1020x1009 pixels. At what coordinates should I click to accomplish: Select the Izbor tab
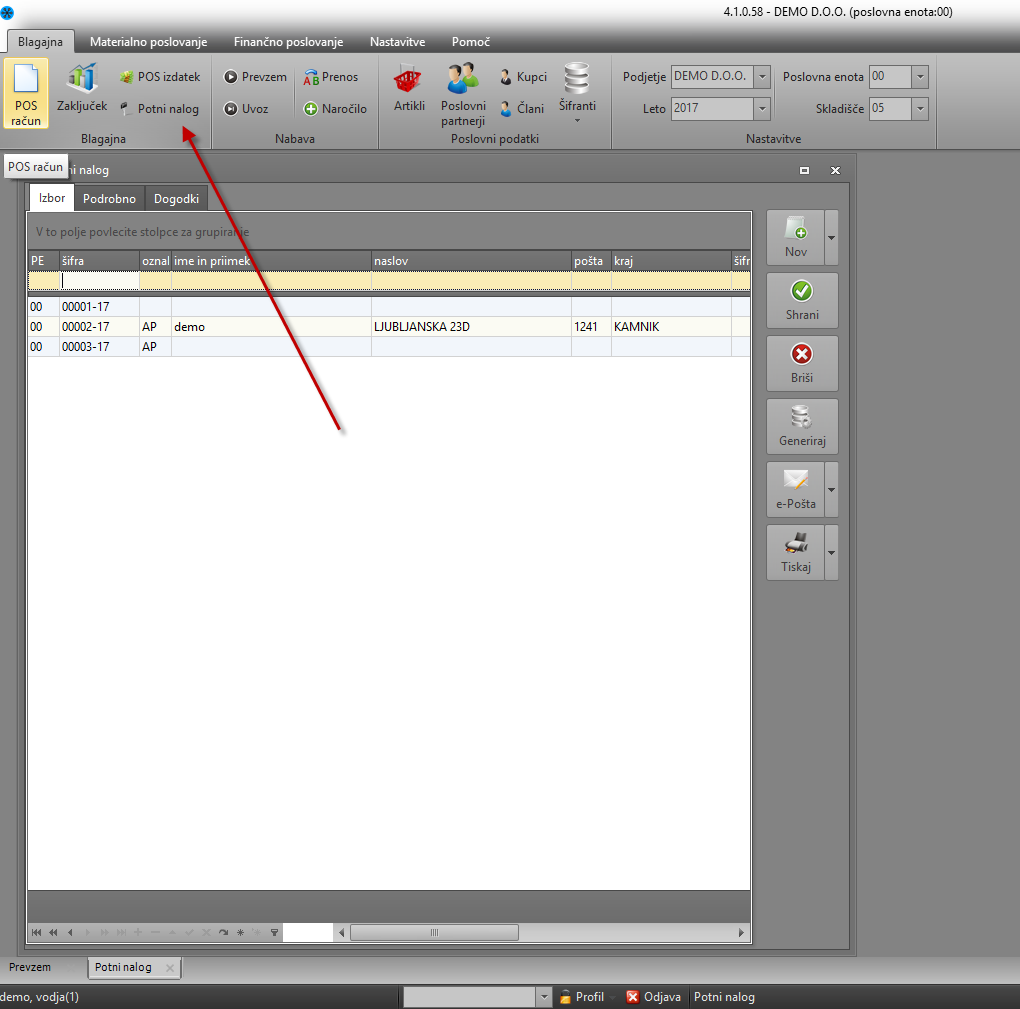click(x=52, y=198)
